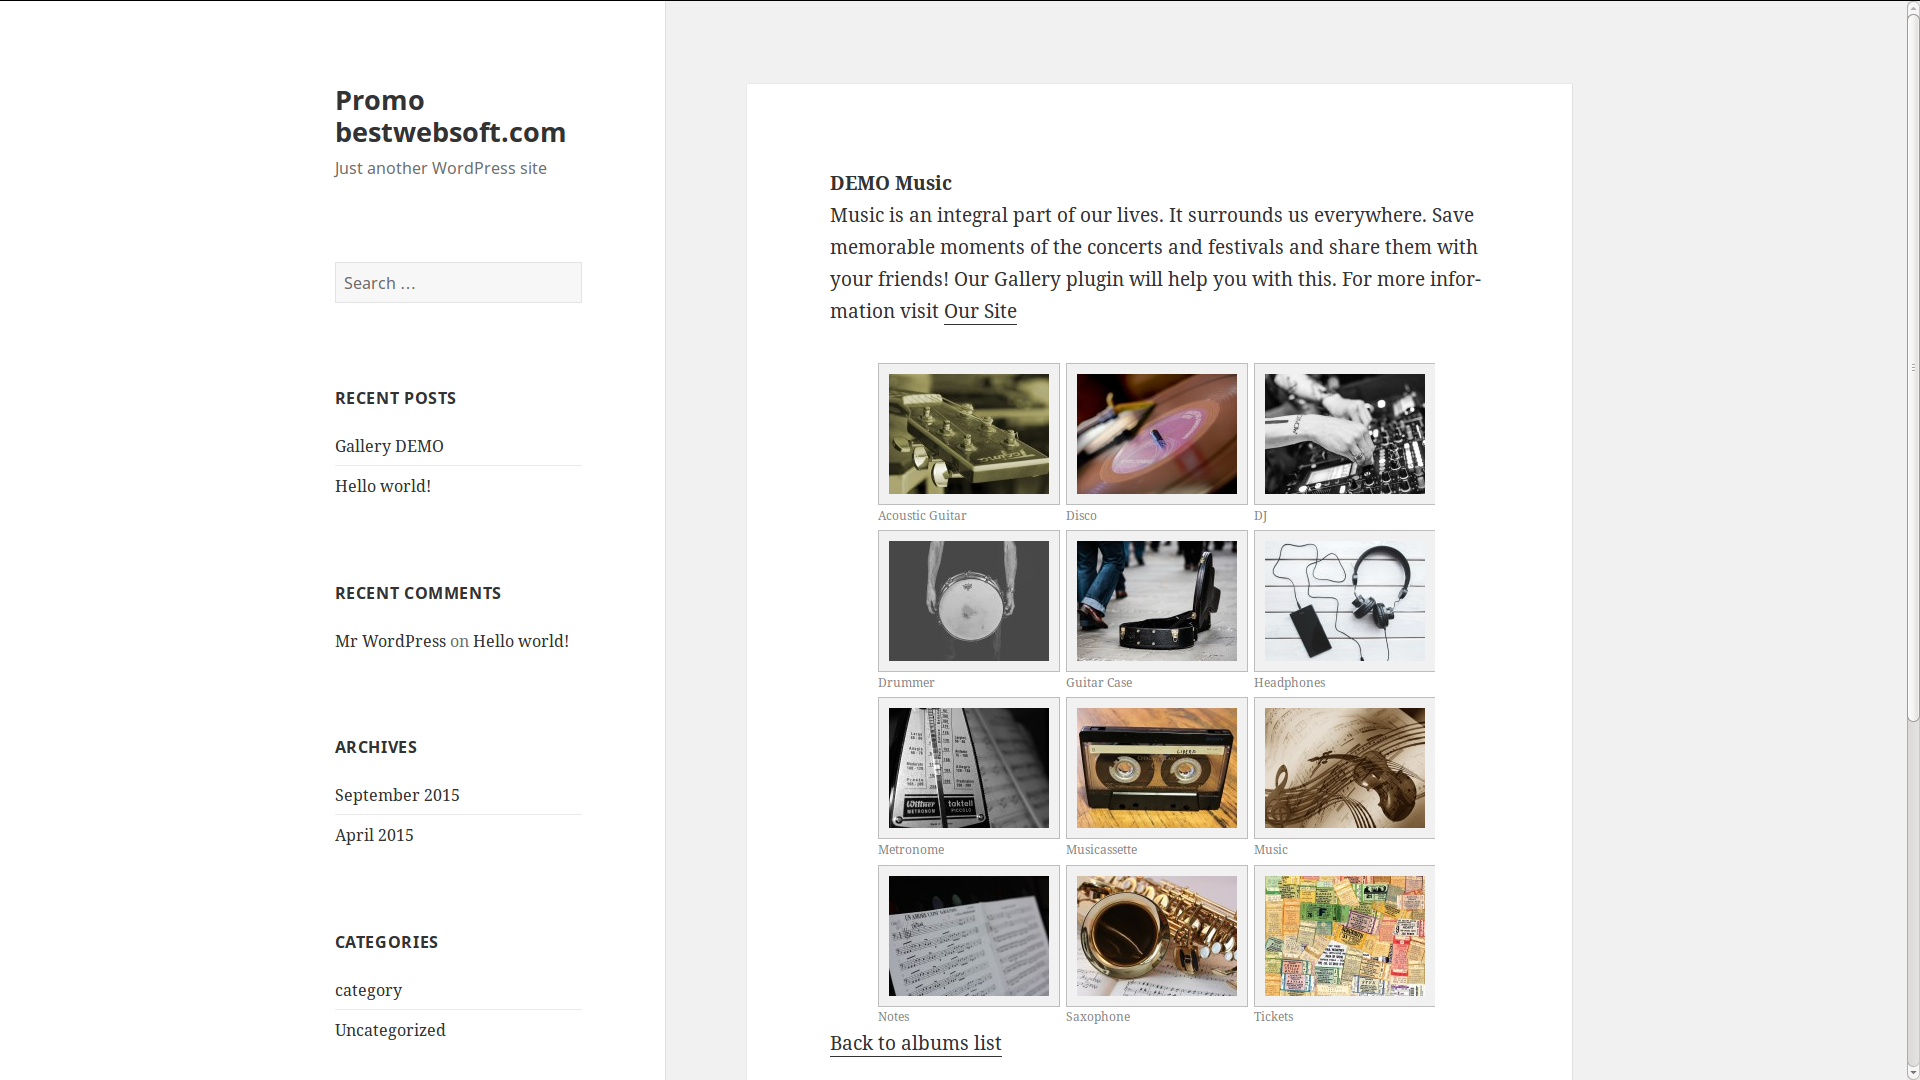Click Back to albums list
The height and width of the screenshot is (1080, 1920).
(x=915, y=1043)
